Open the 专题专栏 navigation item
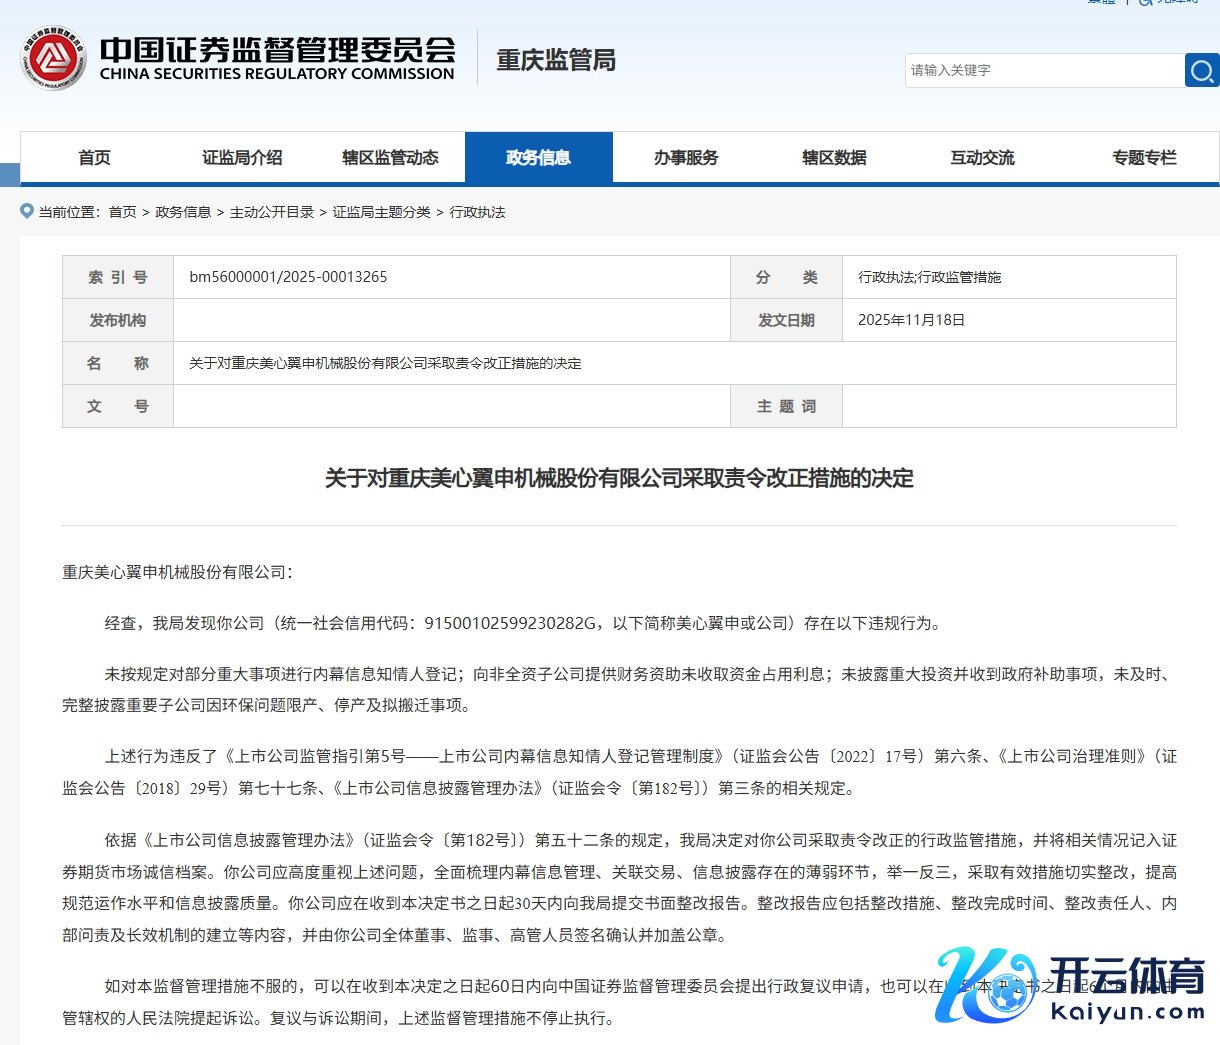 [x=1144, y=158]
